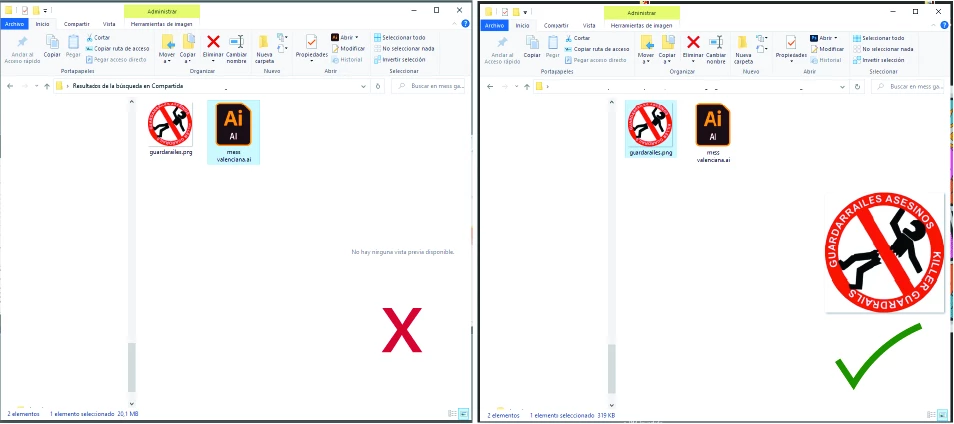The height and width of the screenshot is (424, 954).
Task: Expand Mover a dropdown in right window
Action: (647, 61)
